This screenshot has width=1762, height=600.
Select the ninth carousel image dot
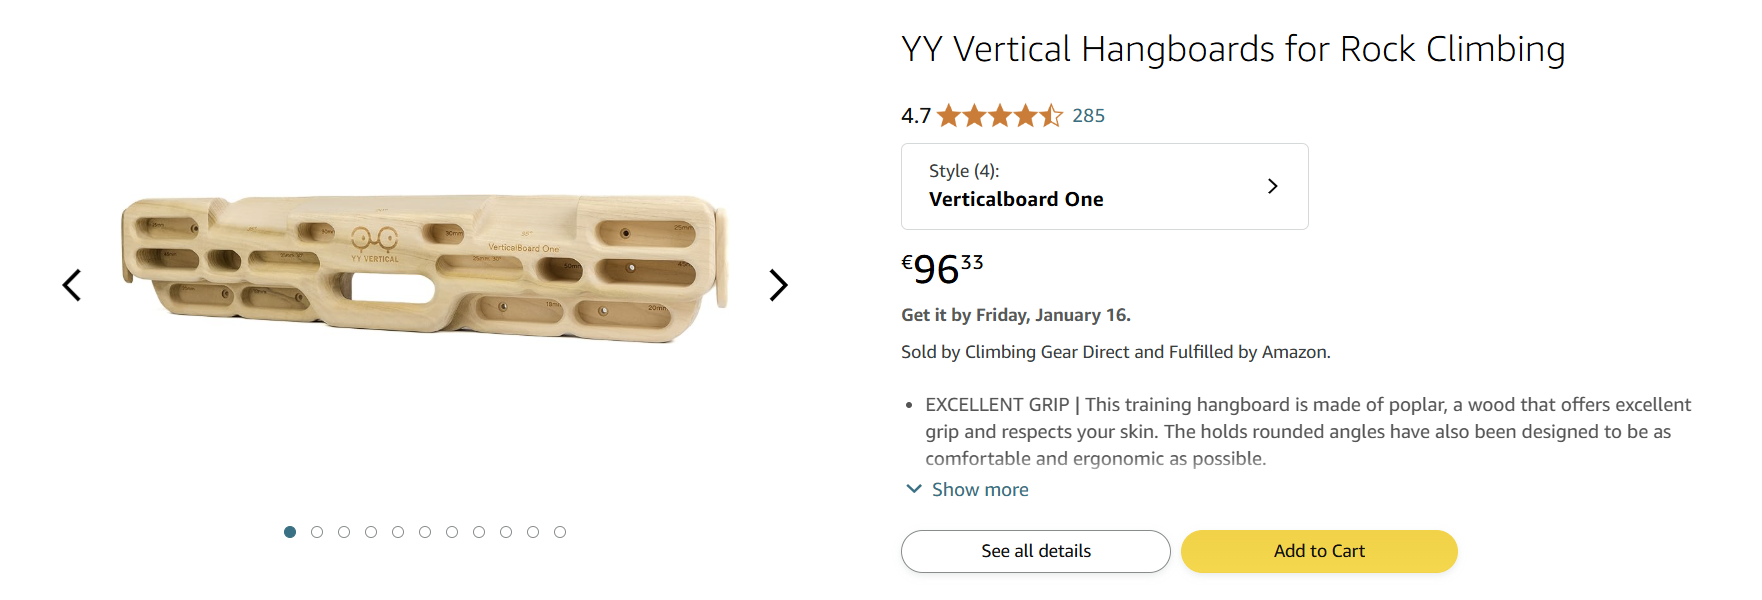click(506, 532)
